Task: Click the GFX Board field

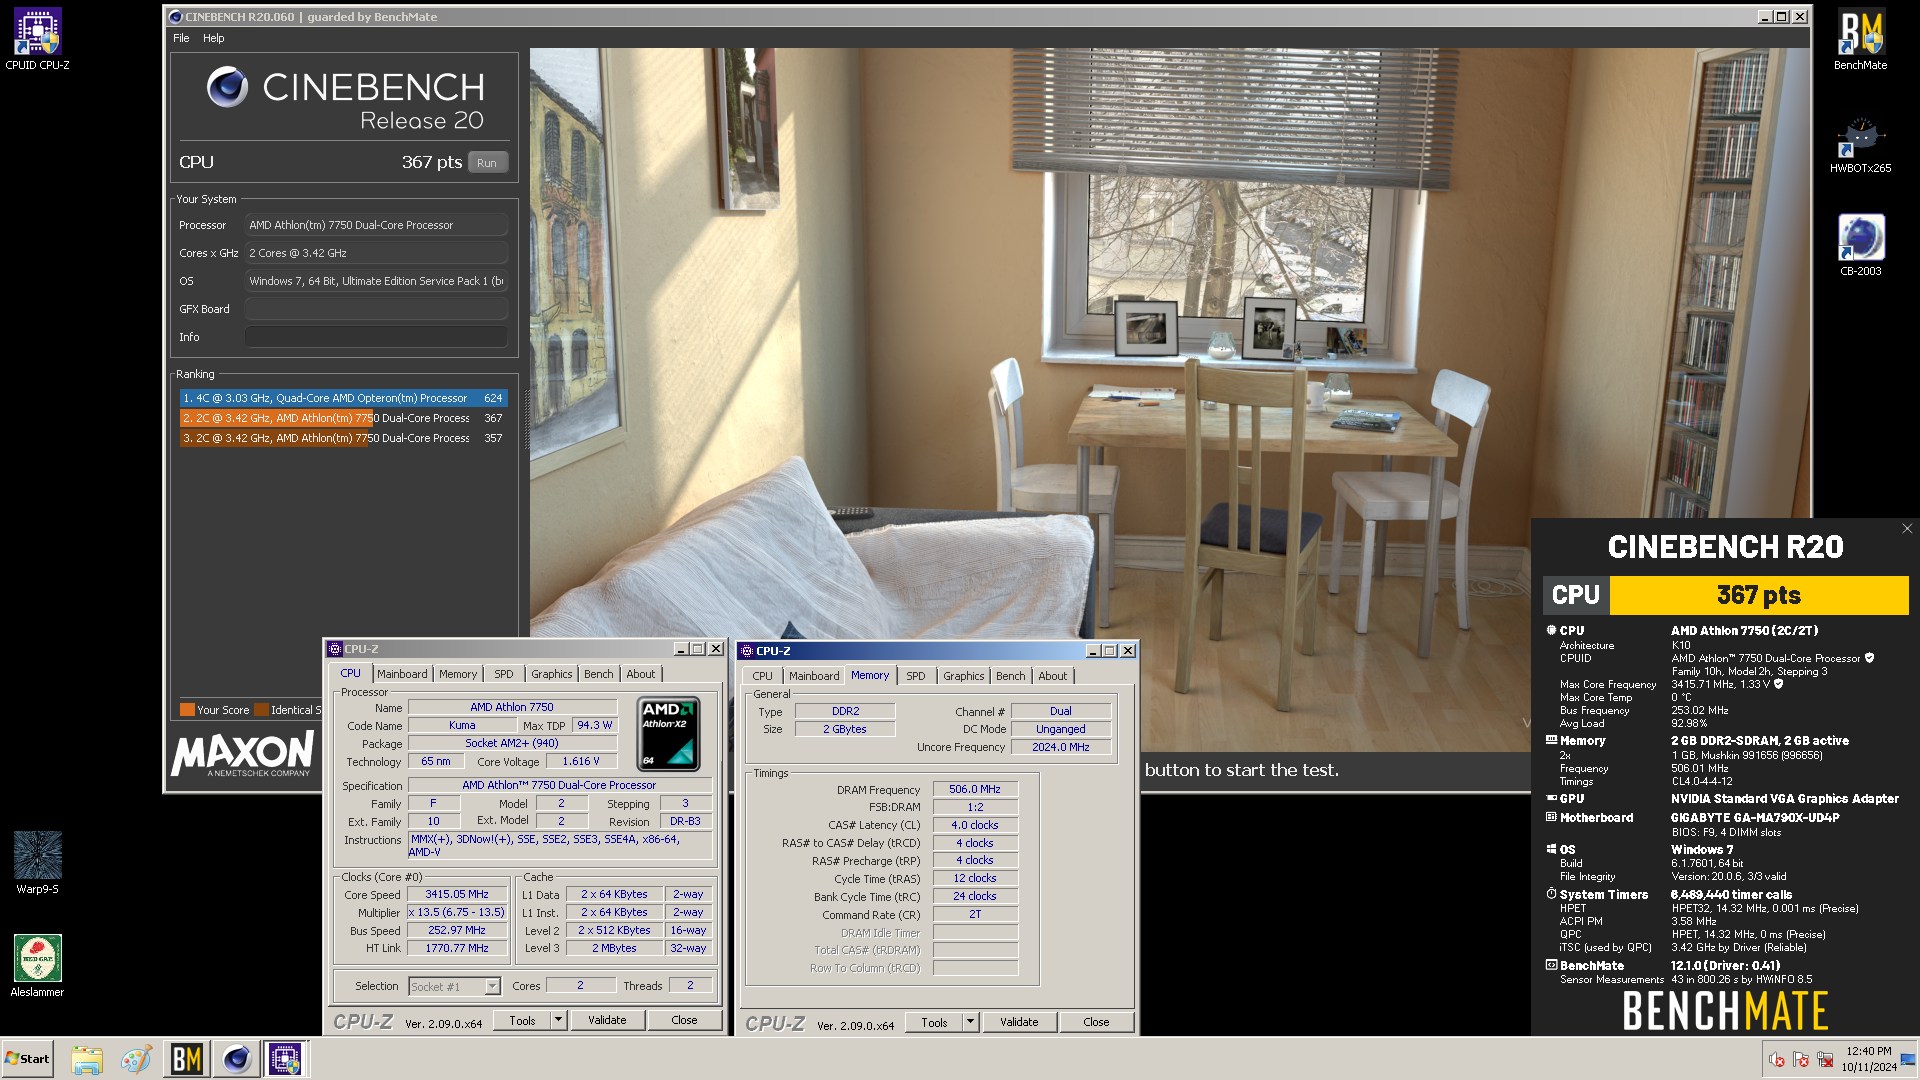Action: 376,309
